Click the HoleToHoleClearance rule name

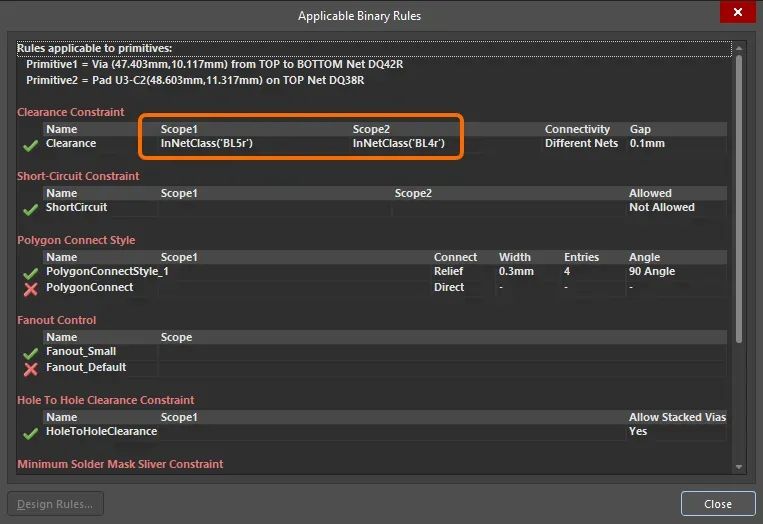[x=101, y=431]
